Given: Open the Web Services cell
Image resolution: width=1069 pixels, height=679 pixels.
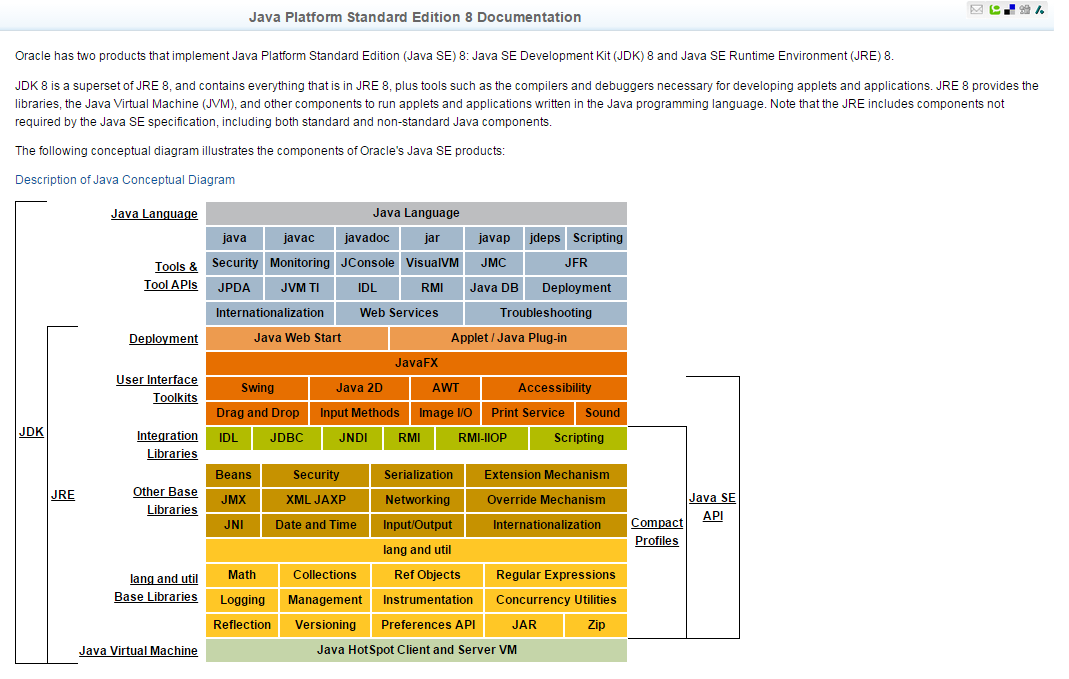Looking at the screenshot, I should [400, 313].
